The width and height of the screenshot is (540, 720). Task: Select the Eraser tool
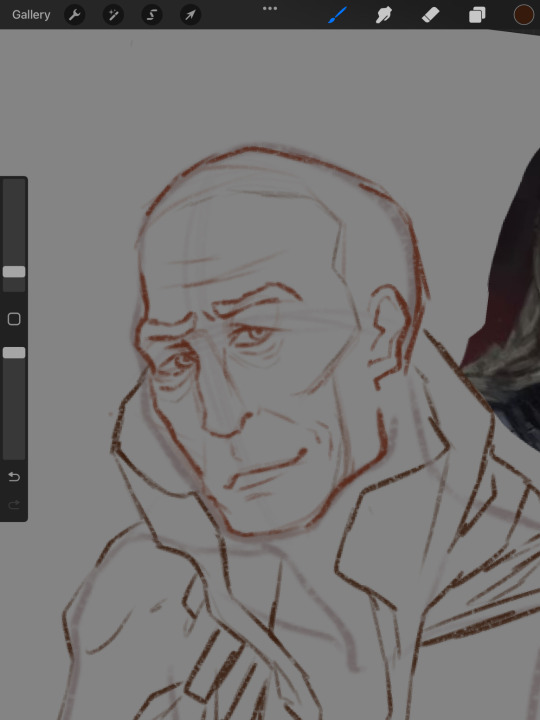pos(430,15)
